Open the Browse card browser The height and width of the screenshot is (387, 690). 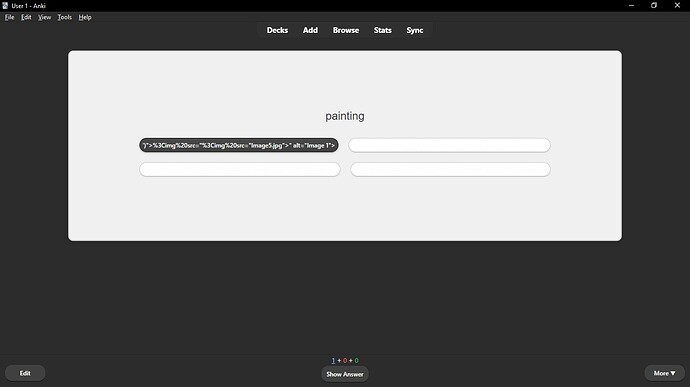coord(346,30)
